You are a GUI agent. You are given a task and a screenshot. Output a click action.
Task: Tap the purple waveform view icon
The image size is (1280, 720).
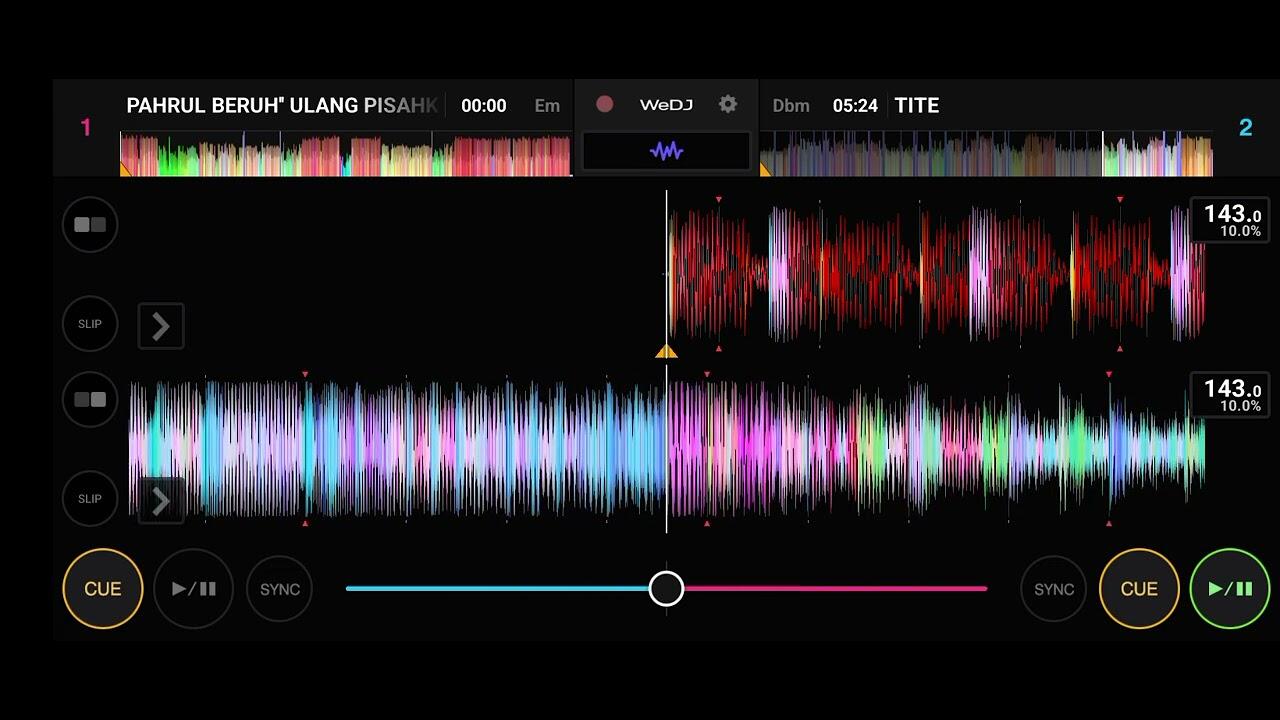pyautogui.click(x=666, y=151)
